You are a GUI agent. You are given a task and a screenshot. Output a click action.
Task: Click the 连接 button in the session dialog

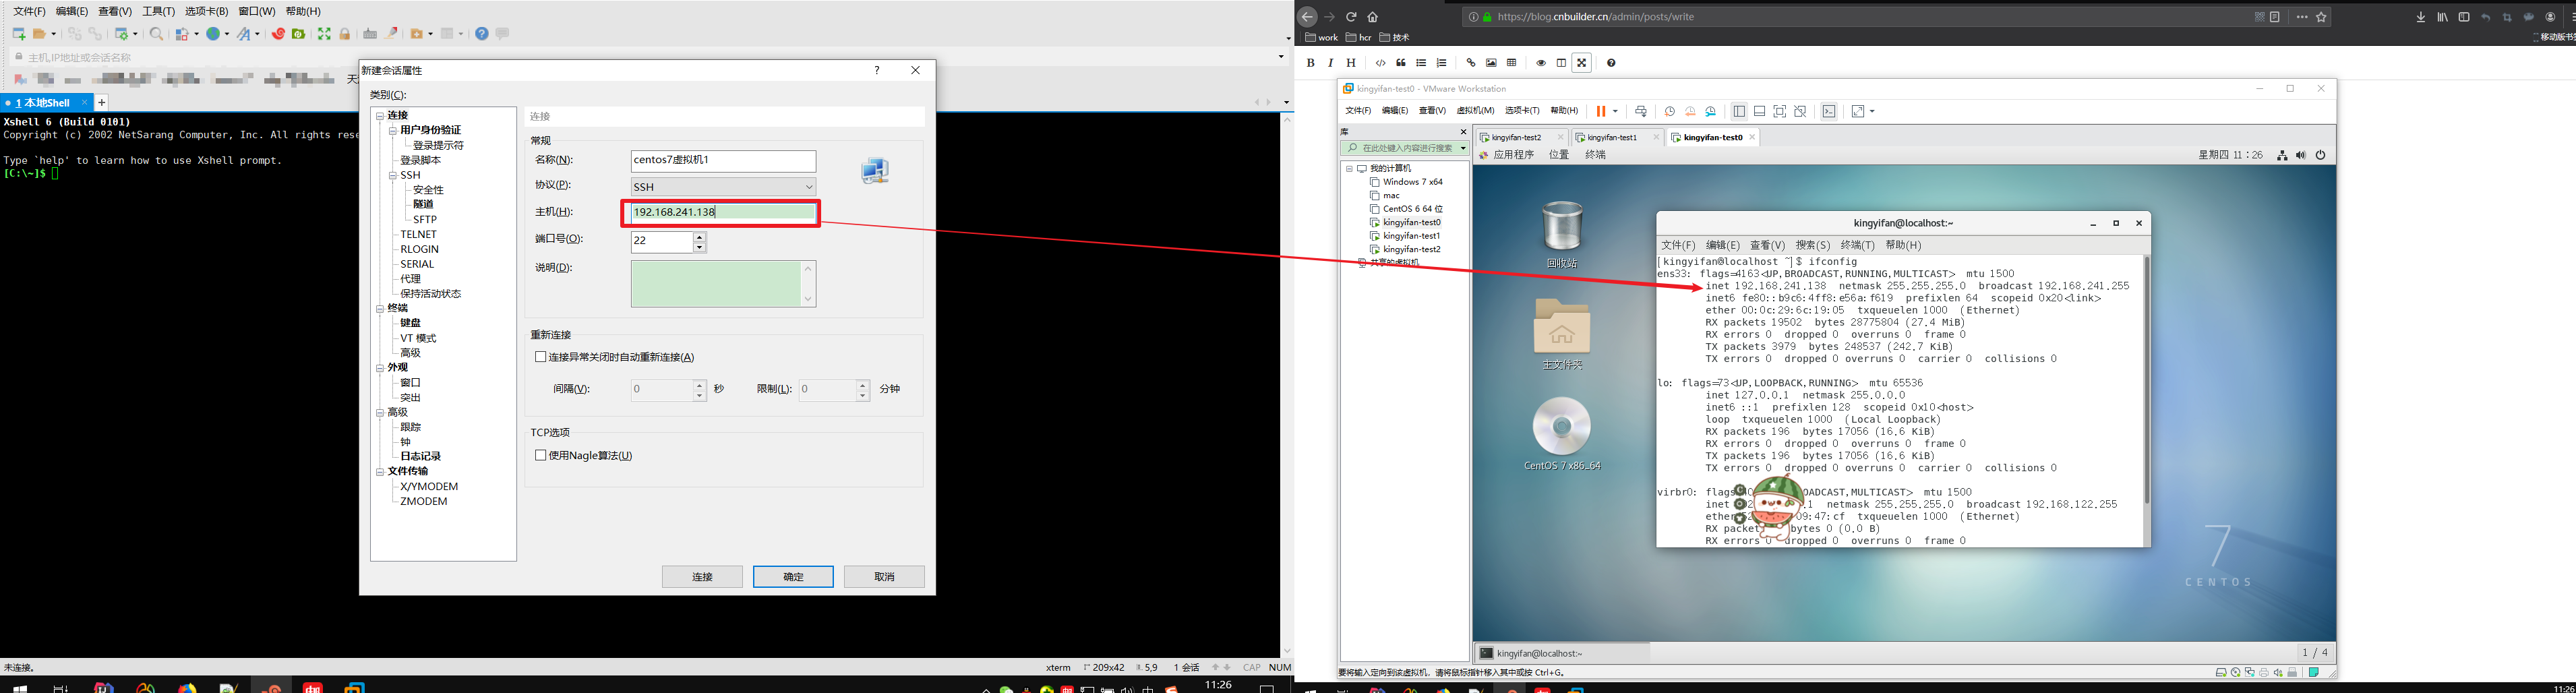(702, 577)
